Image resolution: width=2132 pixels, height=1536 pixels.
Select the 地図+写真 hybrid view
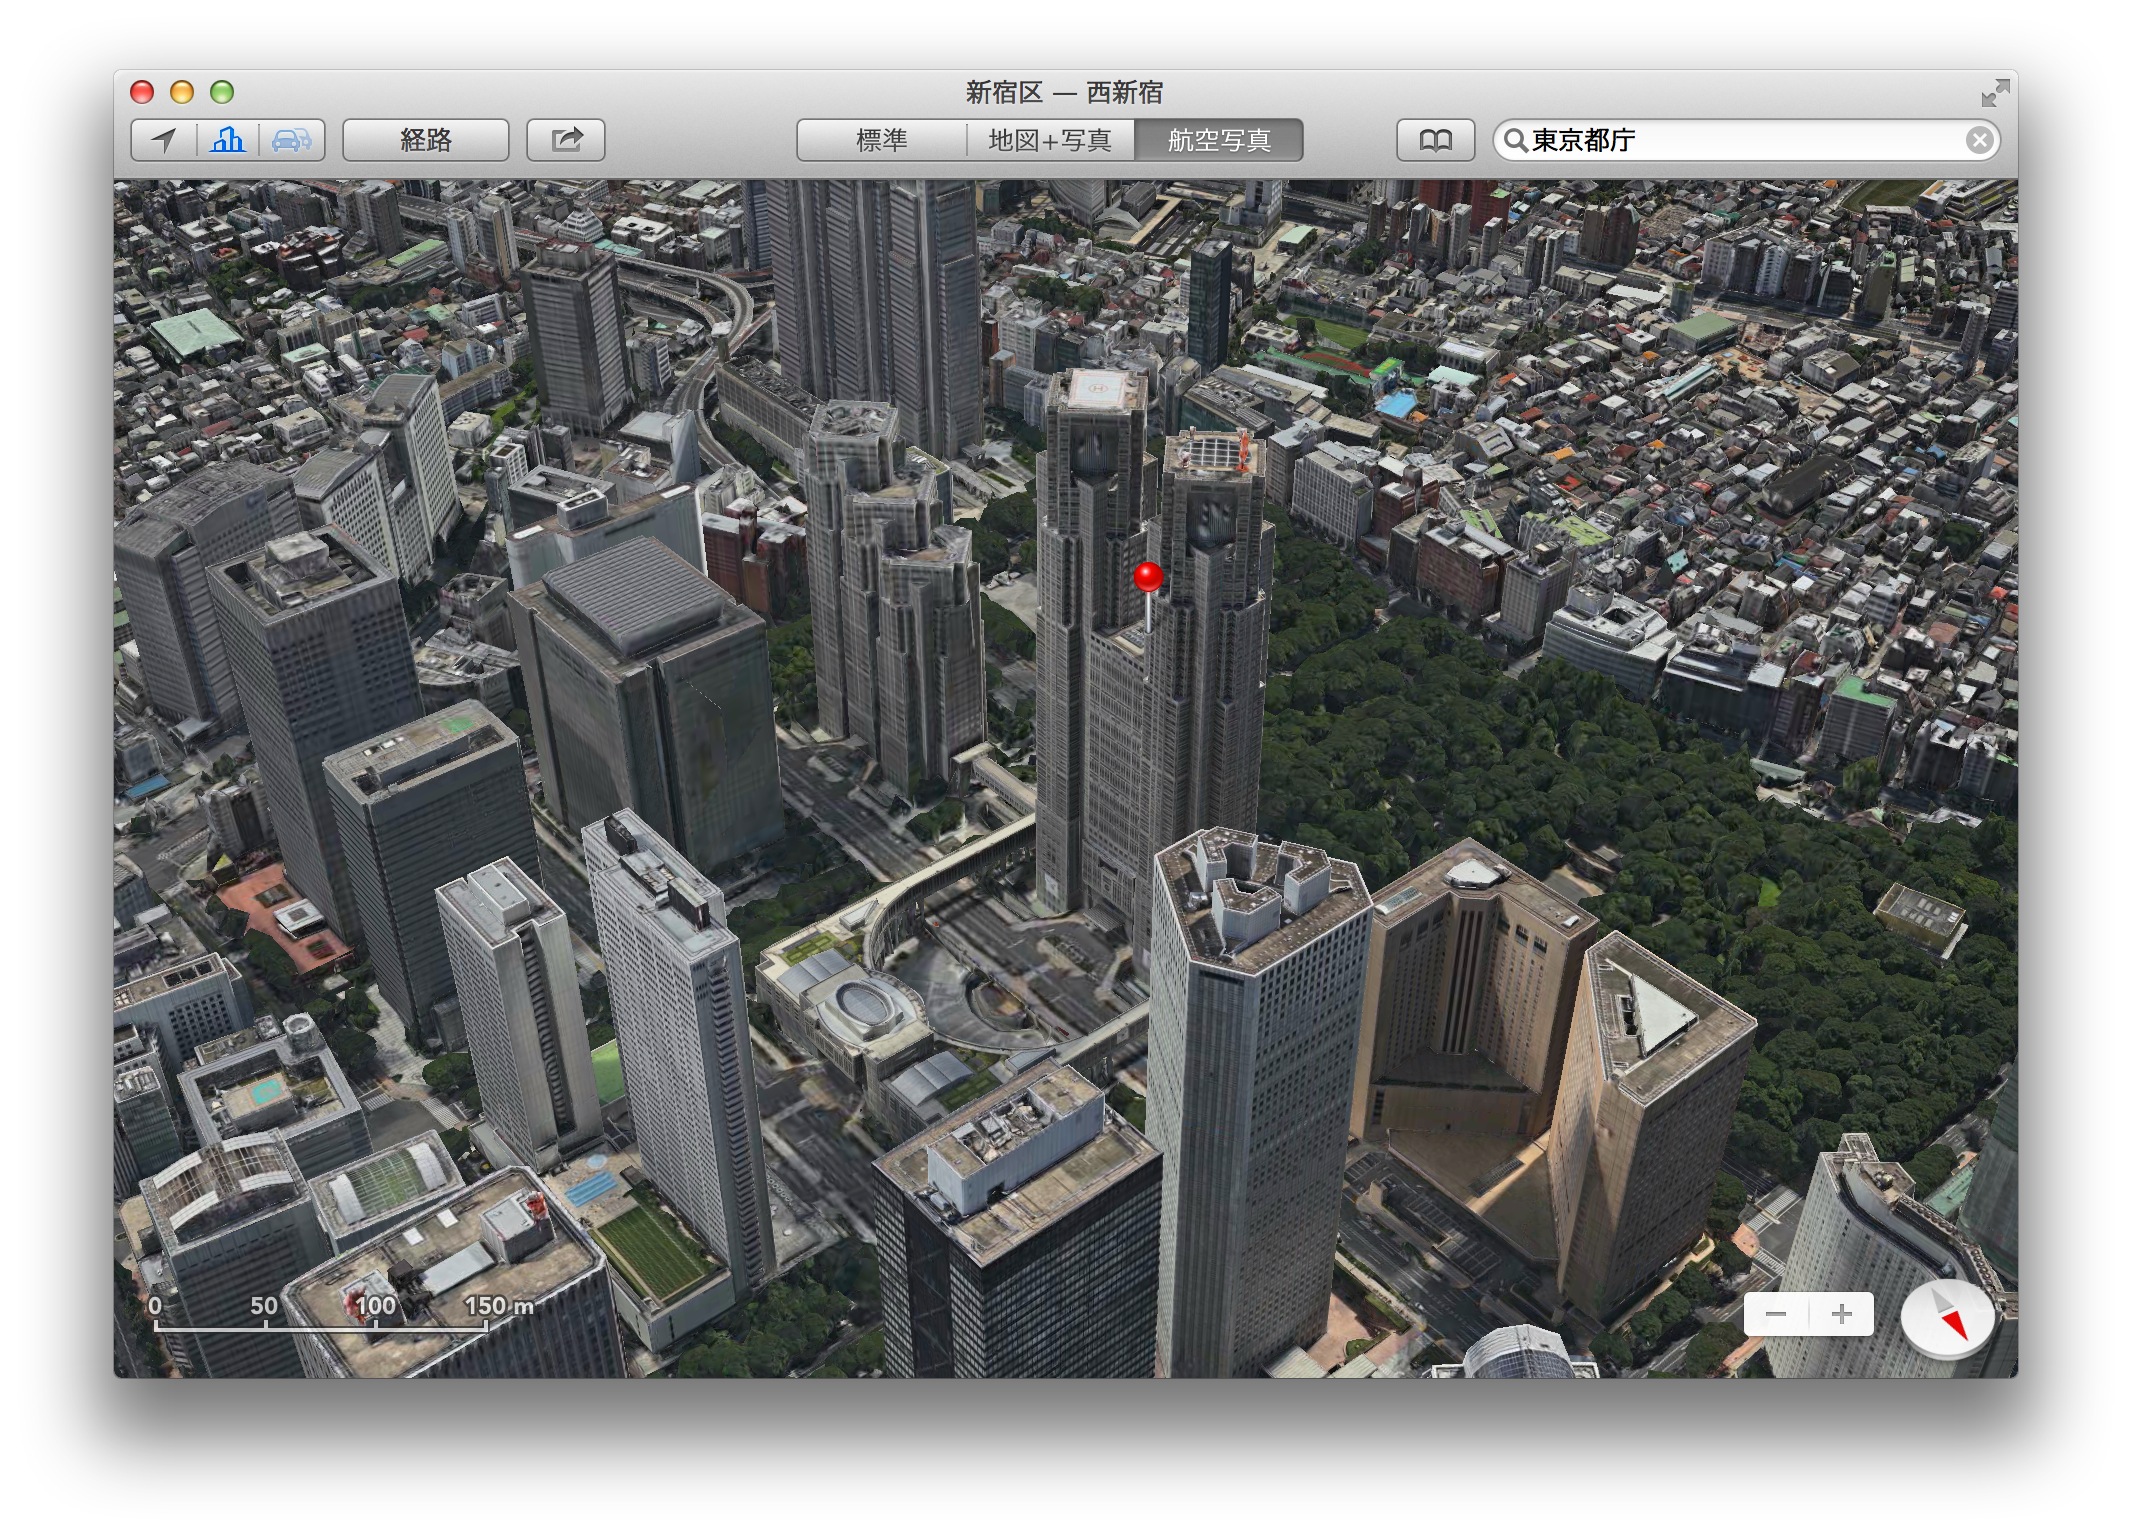[1050, 140]
